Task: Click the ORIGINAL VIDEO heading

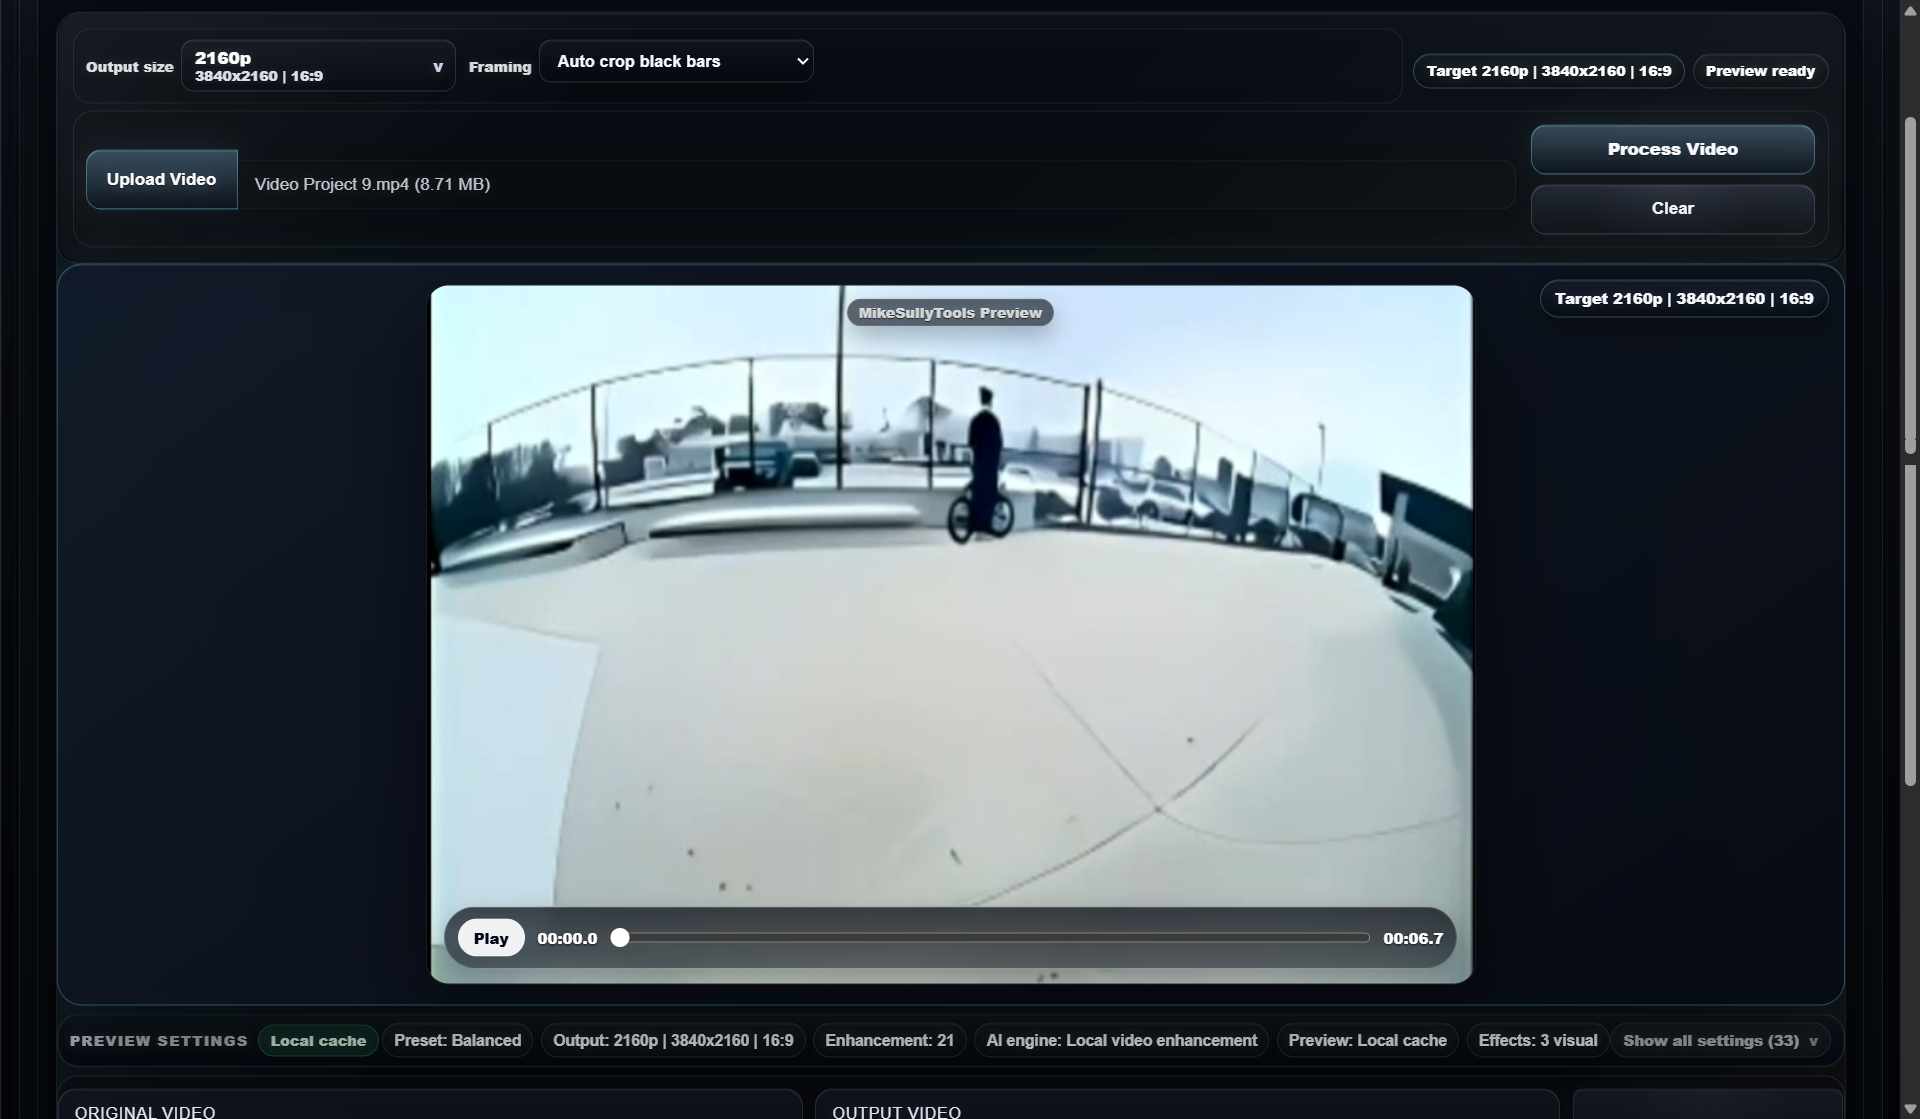Action: (145, 1111)
